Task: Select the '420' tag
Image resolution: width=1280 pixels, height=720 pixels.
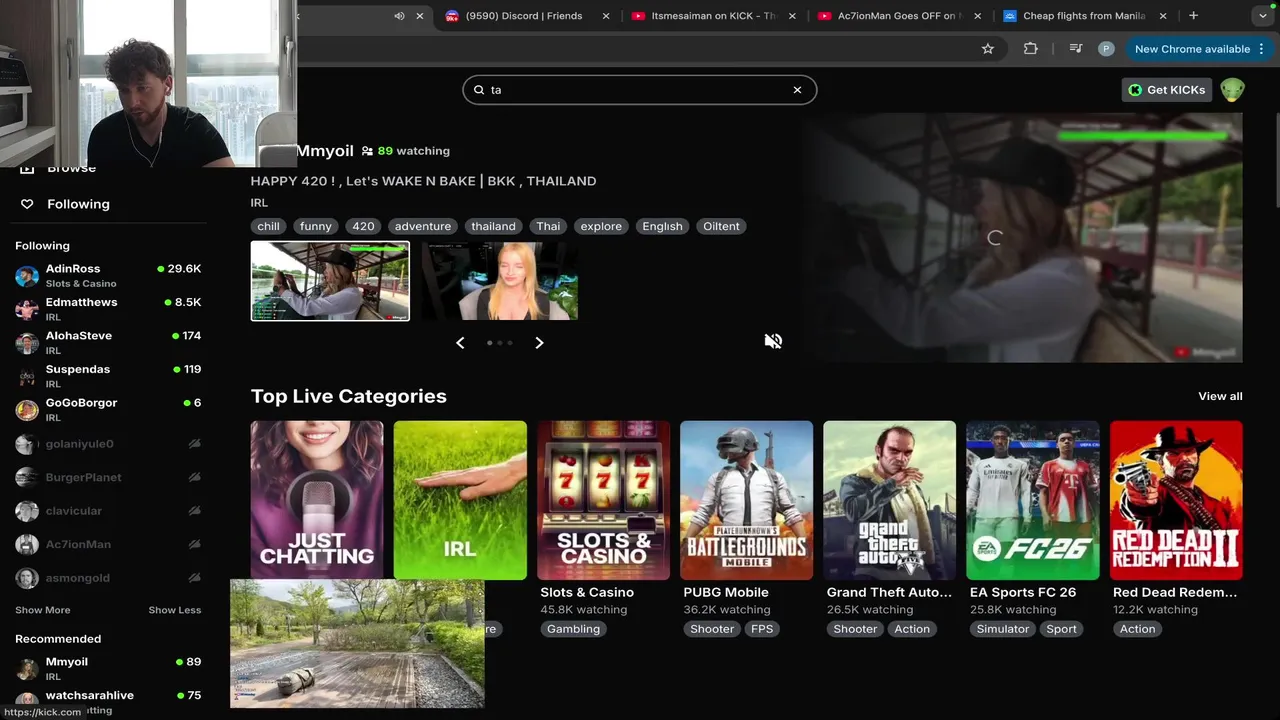Action: point(364,226)
